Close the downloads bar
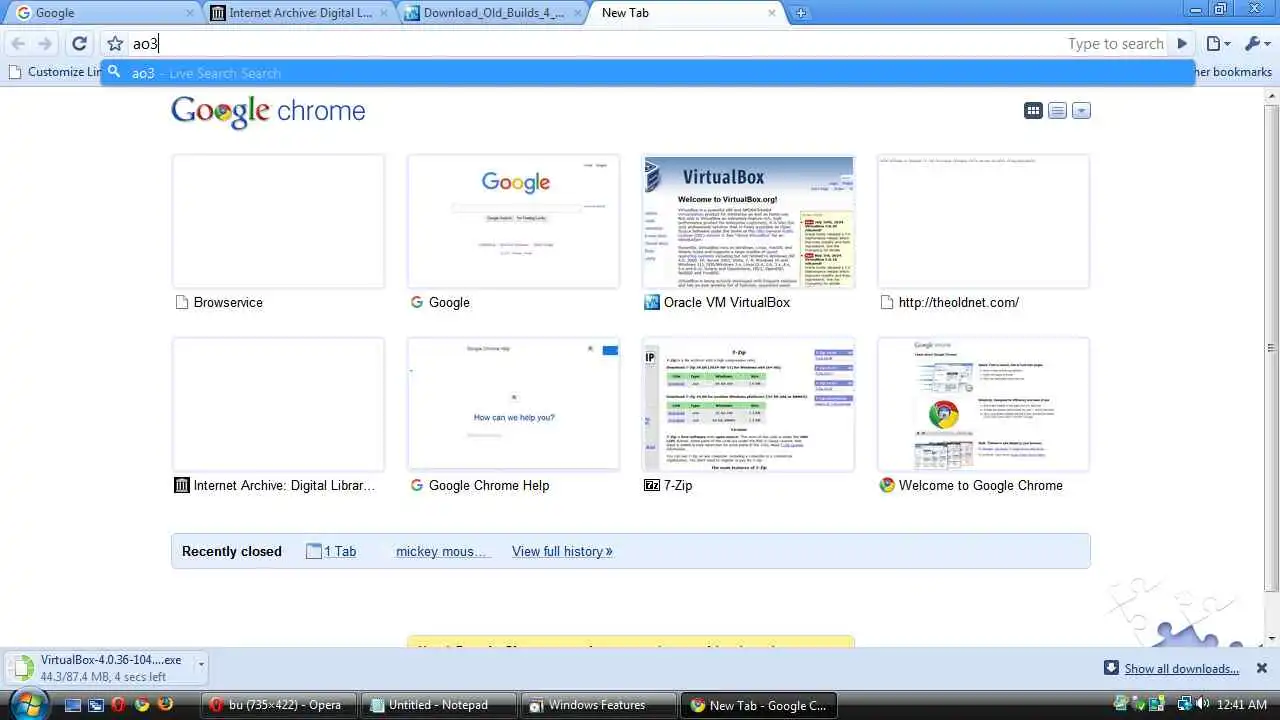 tap(1262, 668)
